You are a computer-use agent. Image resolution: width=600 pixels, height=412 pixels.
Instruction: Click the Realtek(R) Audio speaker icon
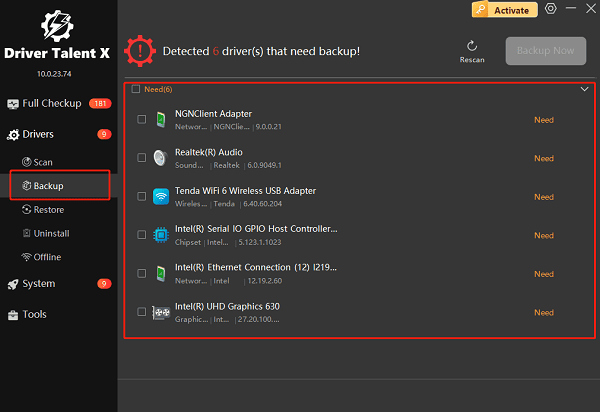[x=161, y=158]
